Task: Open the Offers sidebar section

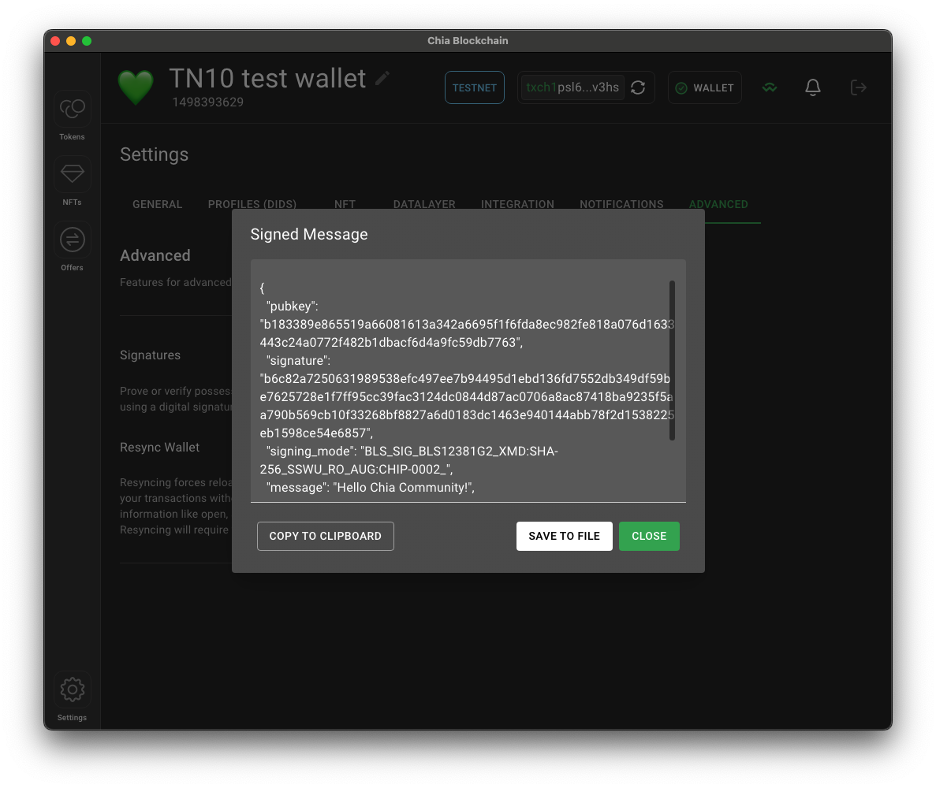Action: [x=72, y=246]
